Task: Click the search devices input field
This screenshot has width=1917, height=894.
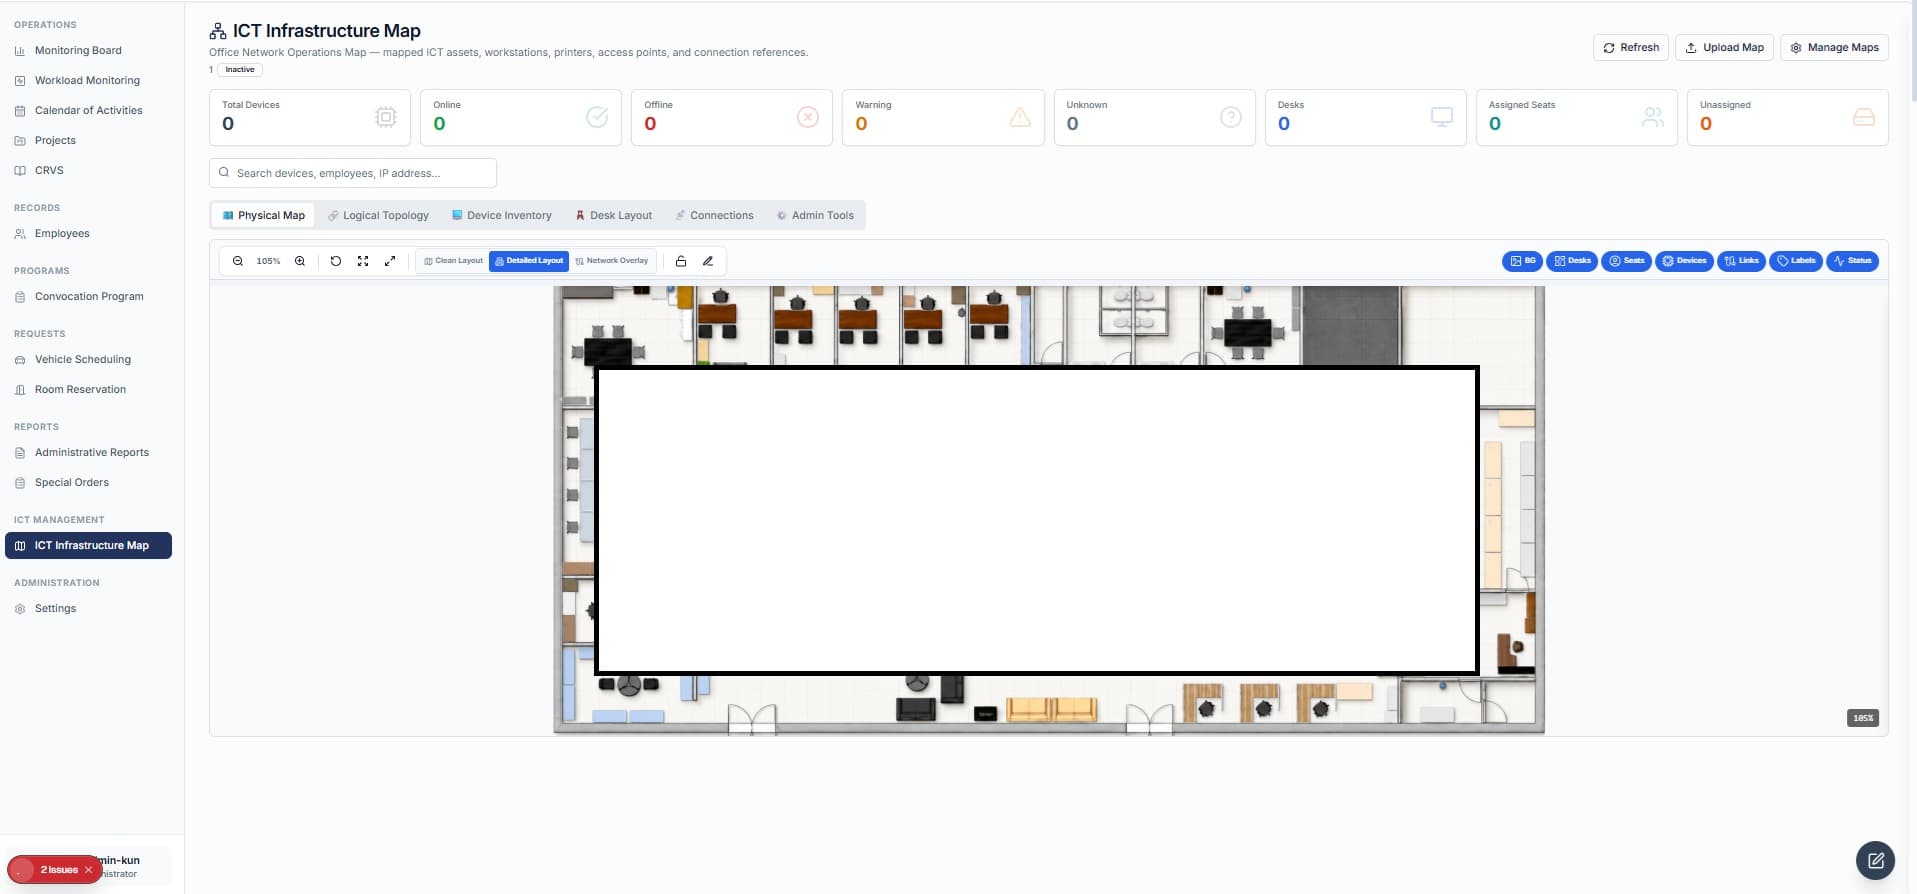Action: (353, 173)
